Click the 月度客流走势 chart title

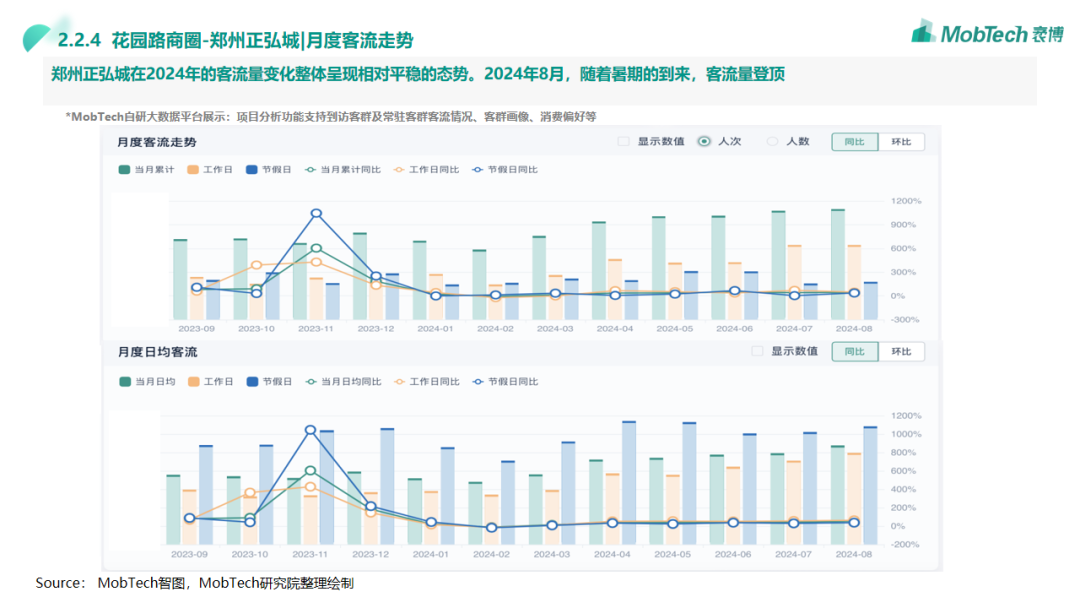point(157,142)
